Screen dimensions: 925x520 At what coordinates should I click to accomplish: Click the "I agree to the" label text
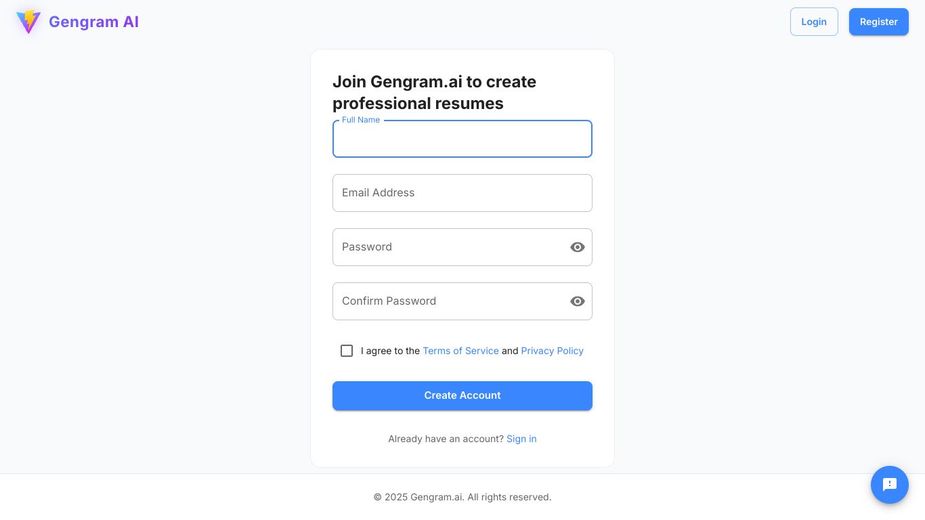[x=390, y=351]
